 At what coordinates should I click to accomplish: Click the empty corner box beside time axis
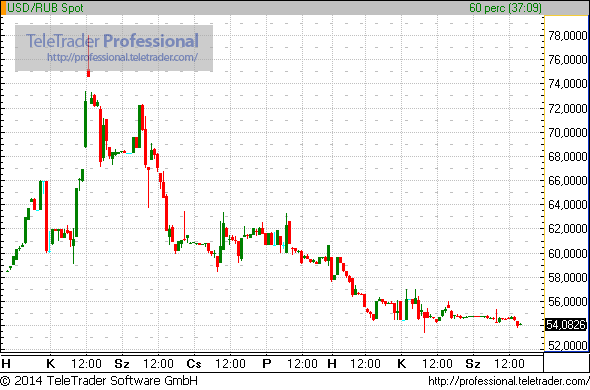click(x=566, y=363)
